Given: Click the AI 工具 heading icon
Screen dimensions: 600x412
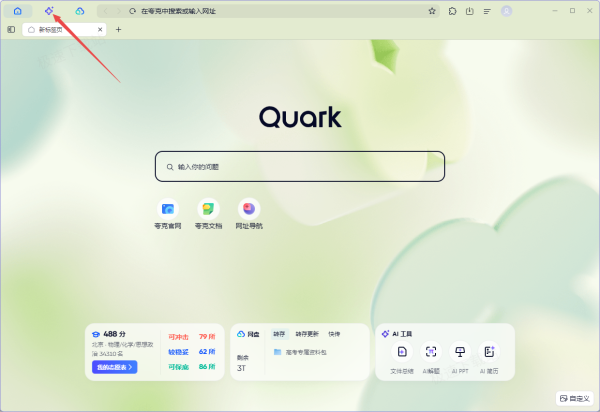Looking at the screenshot, I should pyautogui.click(x=385, y=334).
